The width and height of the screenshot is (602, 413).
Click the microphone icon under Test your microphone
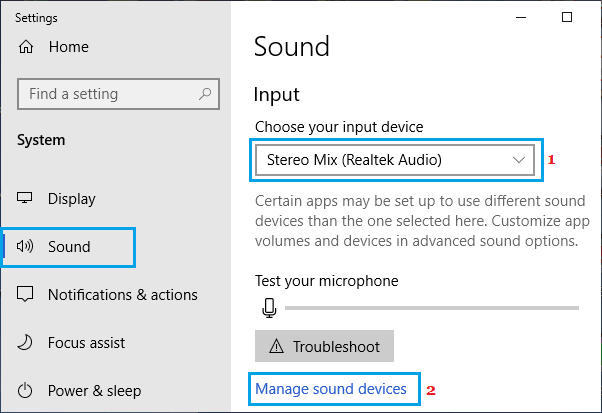click(268, 309)
